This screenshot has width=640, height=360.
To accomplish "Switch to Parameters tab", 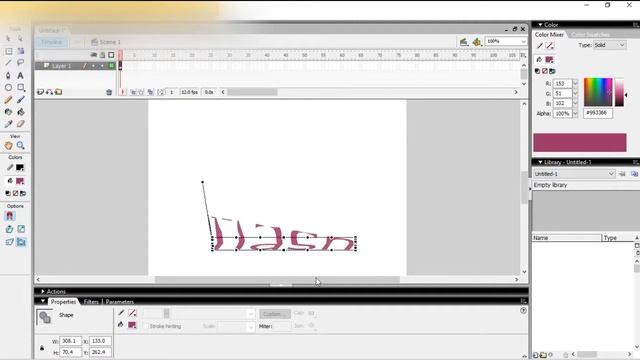I will (x=120, y=302).
